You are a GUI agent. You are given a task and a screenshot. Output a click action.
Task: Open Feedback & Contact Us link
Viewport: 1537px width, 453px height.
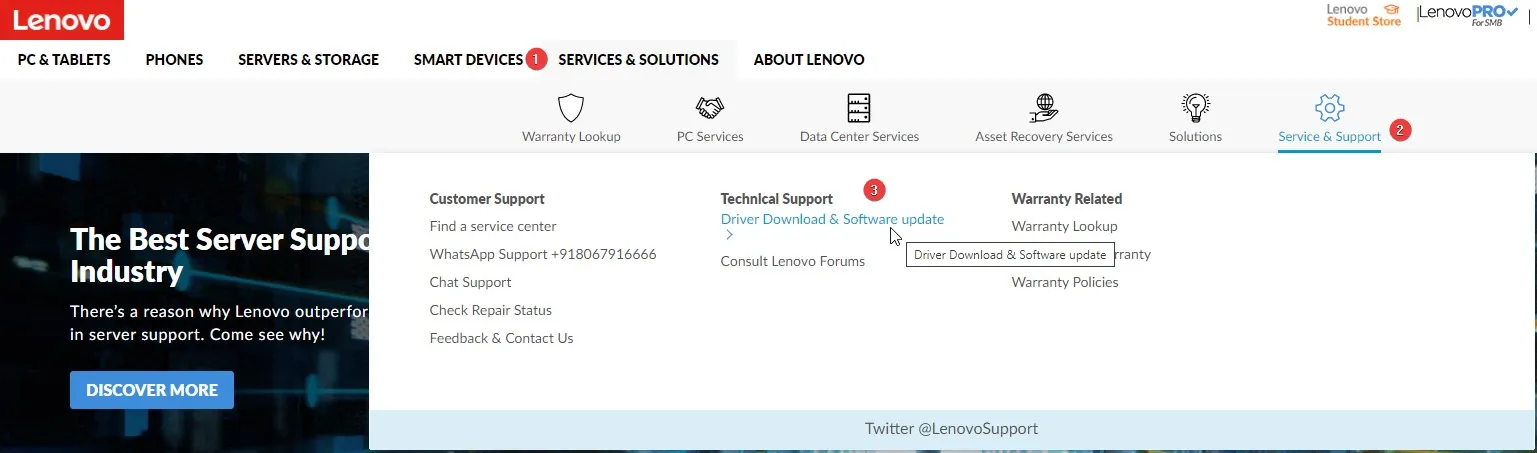click(501, 338)
